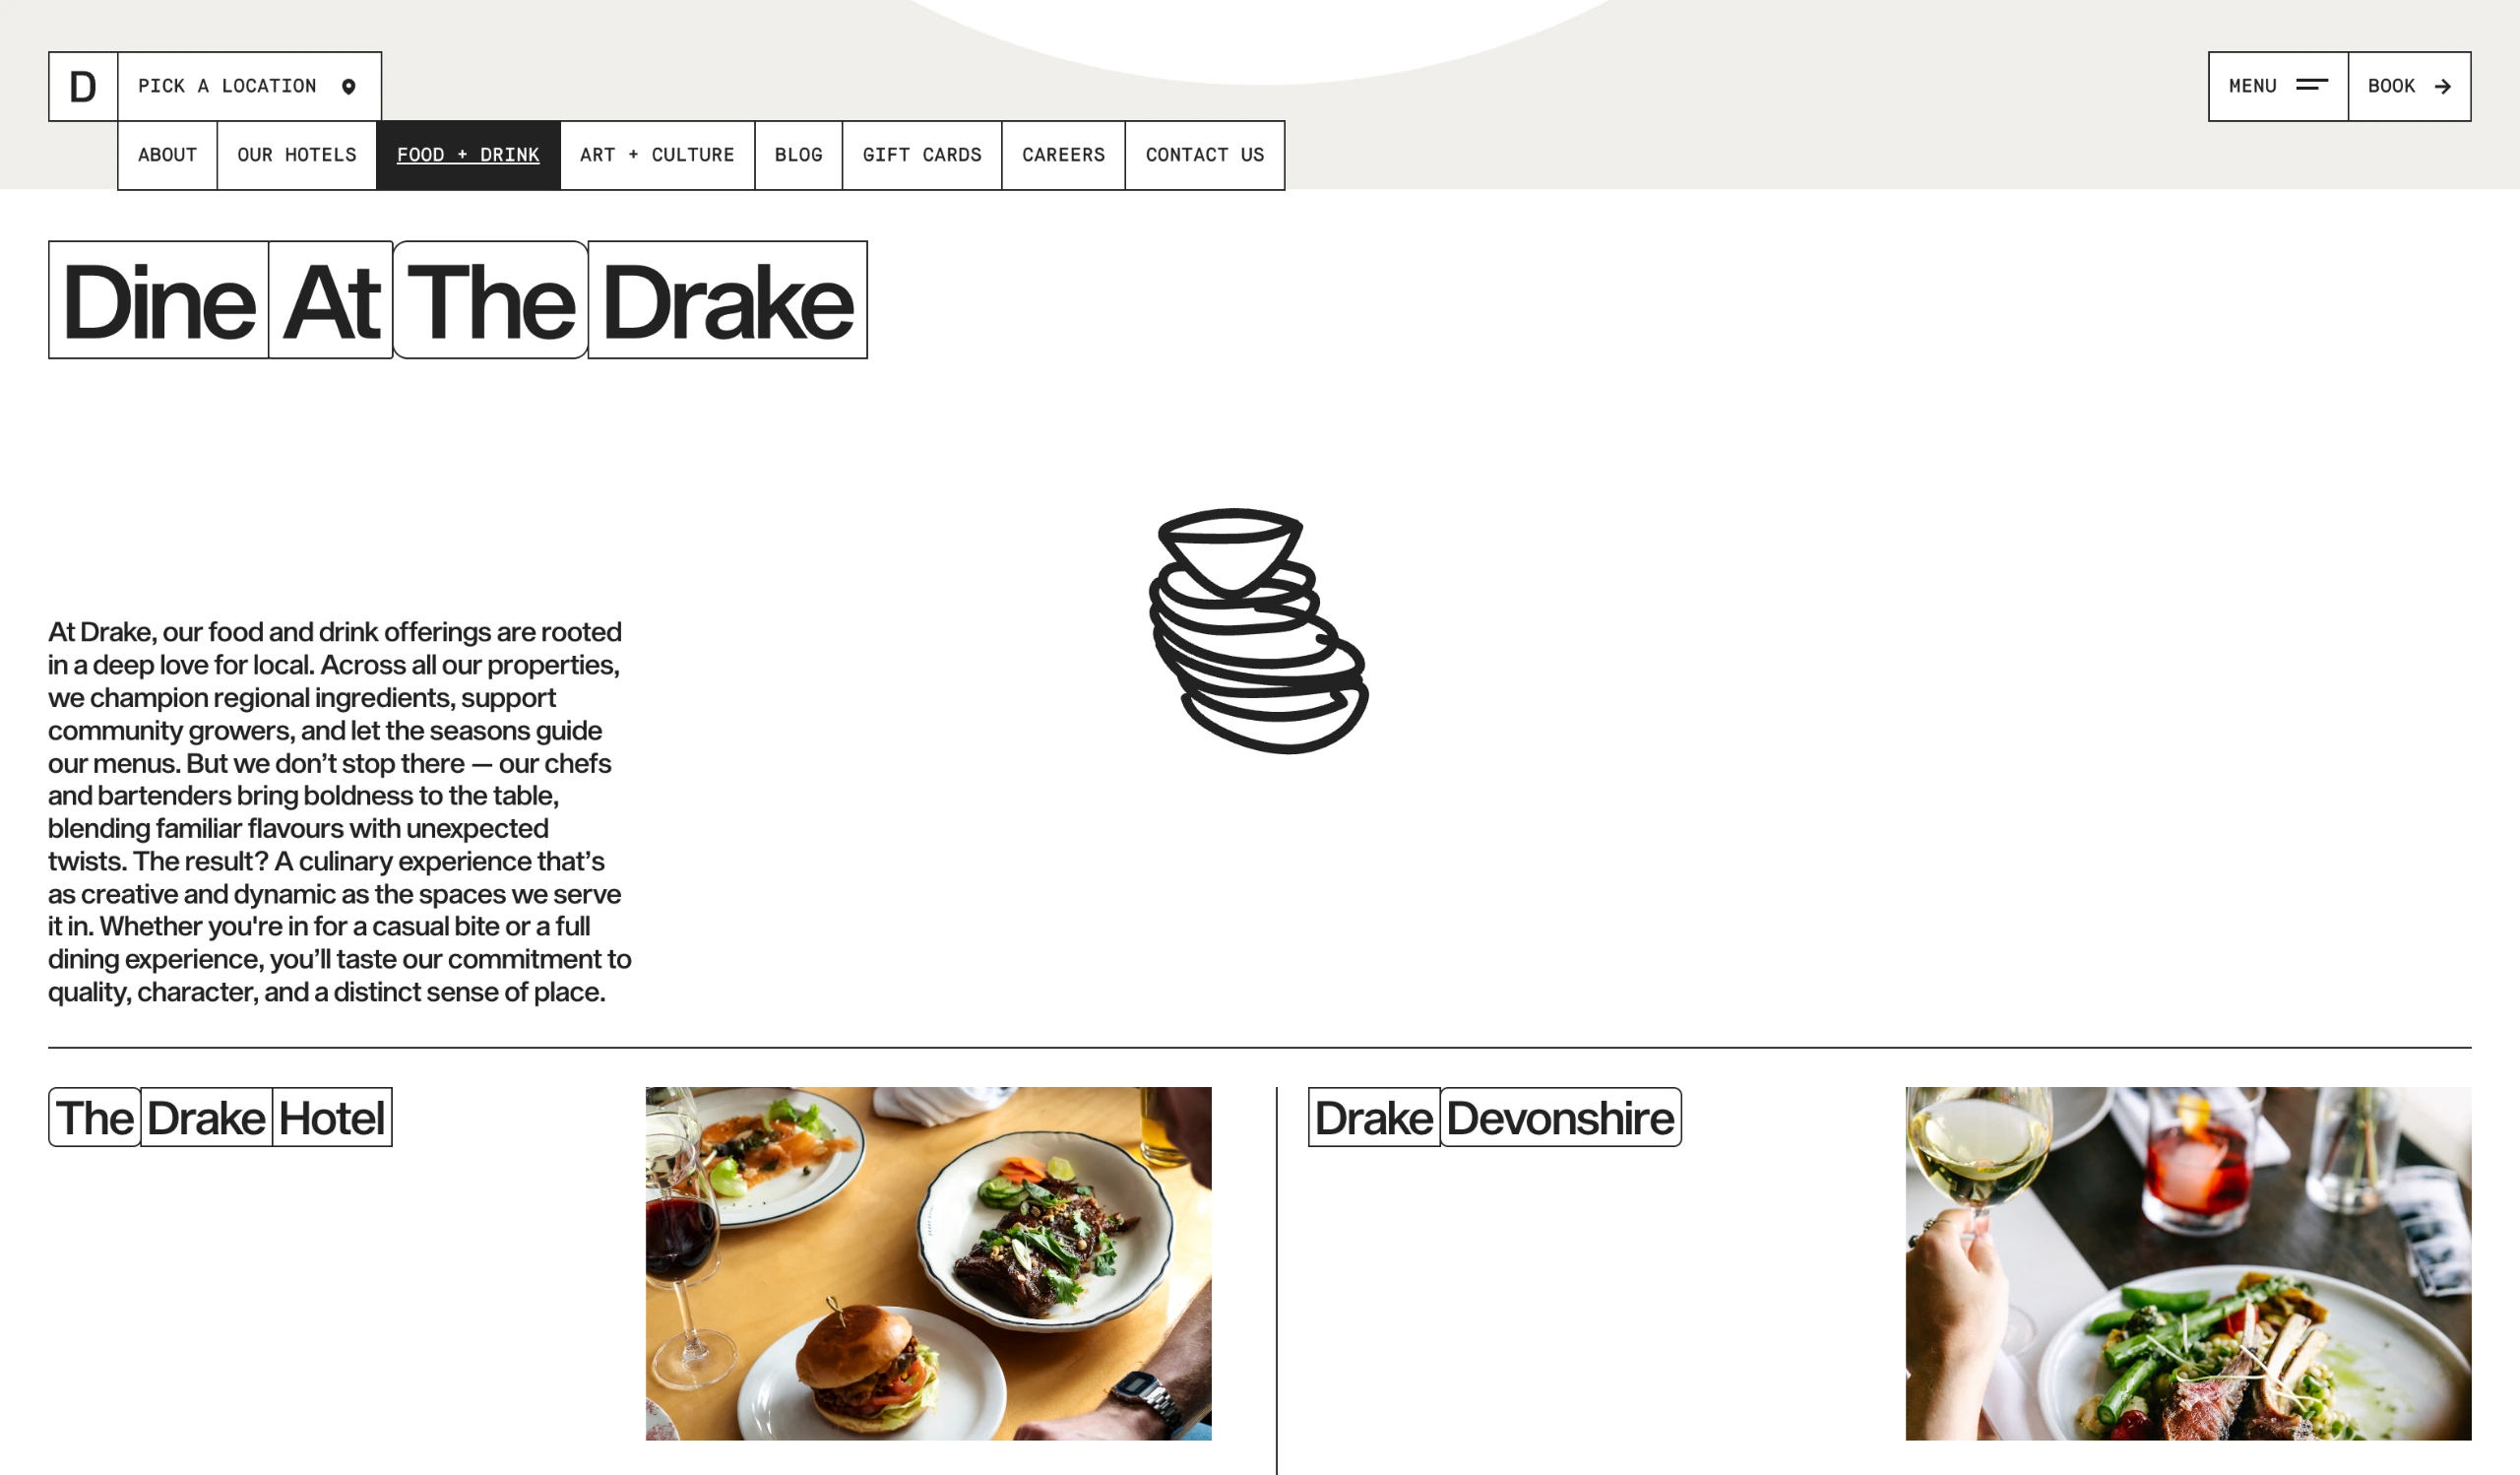Go to the About nav item

(167, 155)
